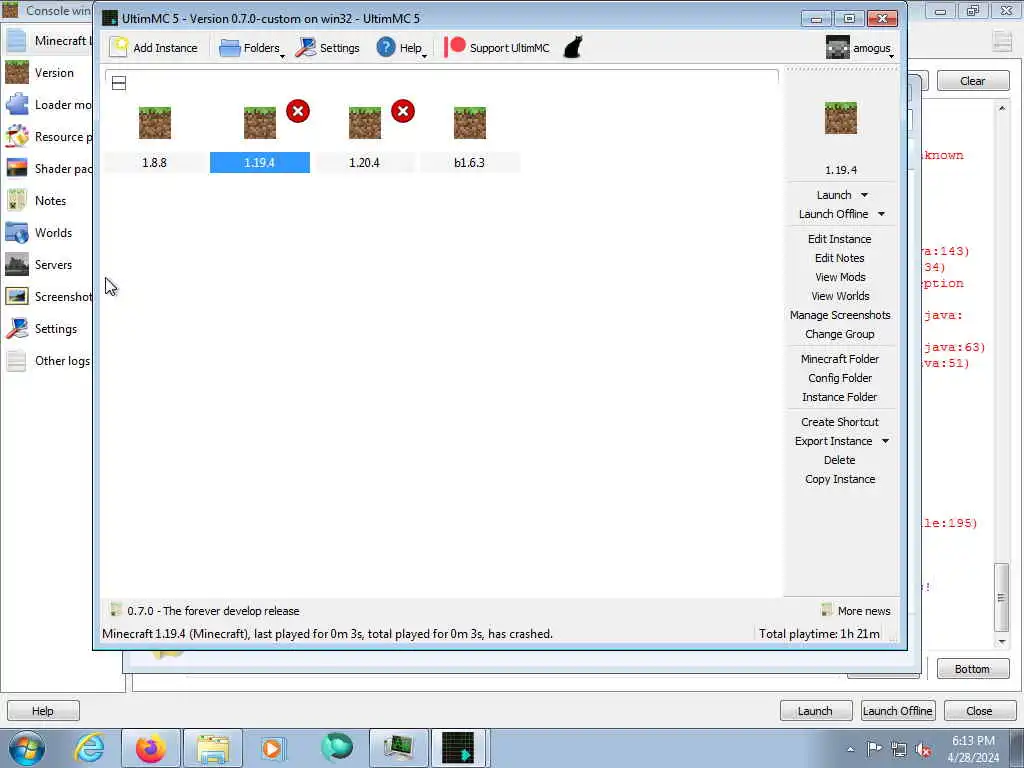The height and width of the screenshot is (768, 1024).
Task: Open the amogus account dropdown
Action: click(859, 48)
